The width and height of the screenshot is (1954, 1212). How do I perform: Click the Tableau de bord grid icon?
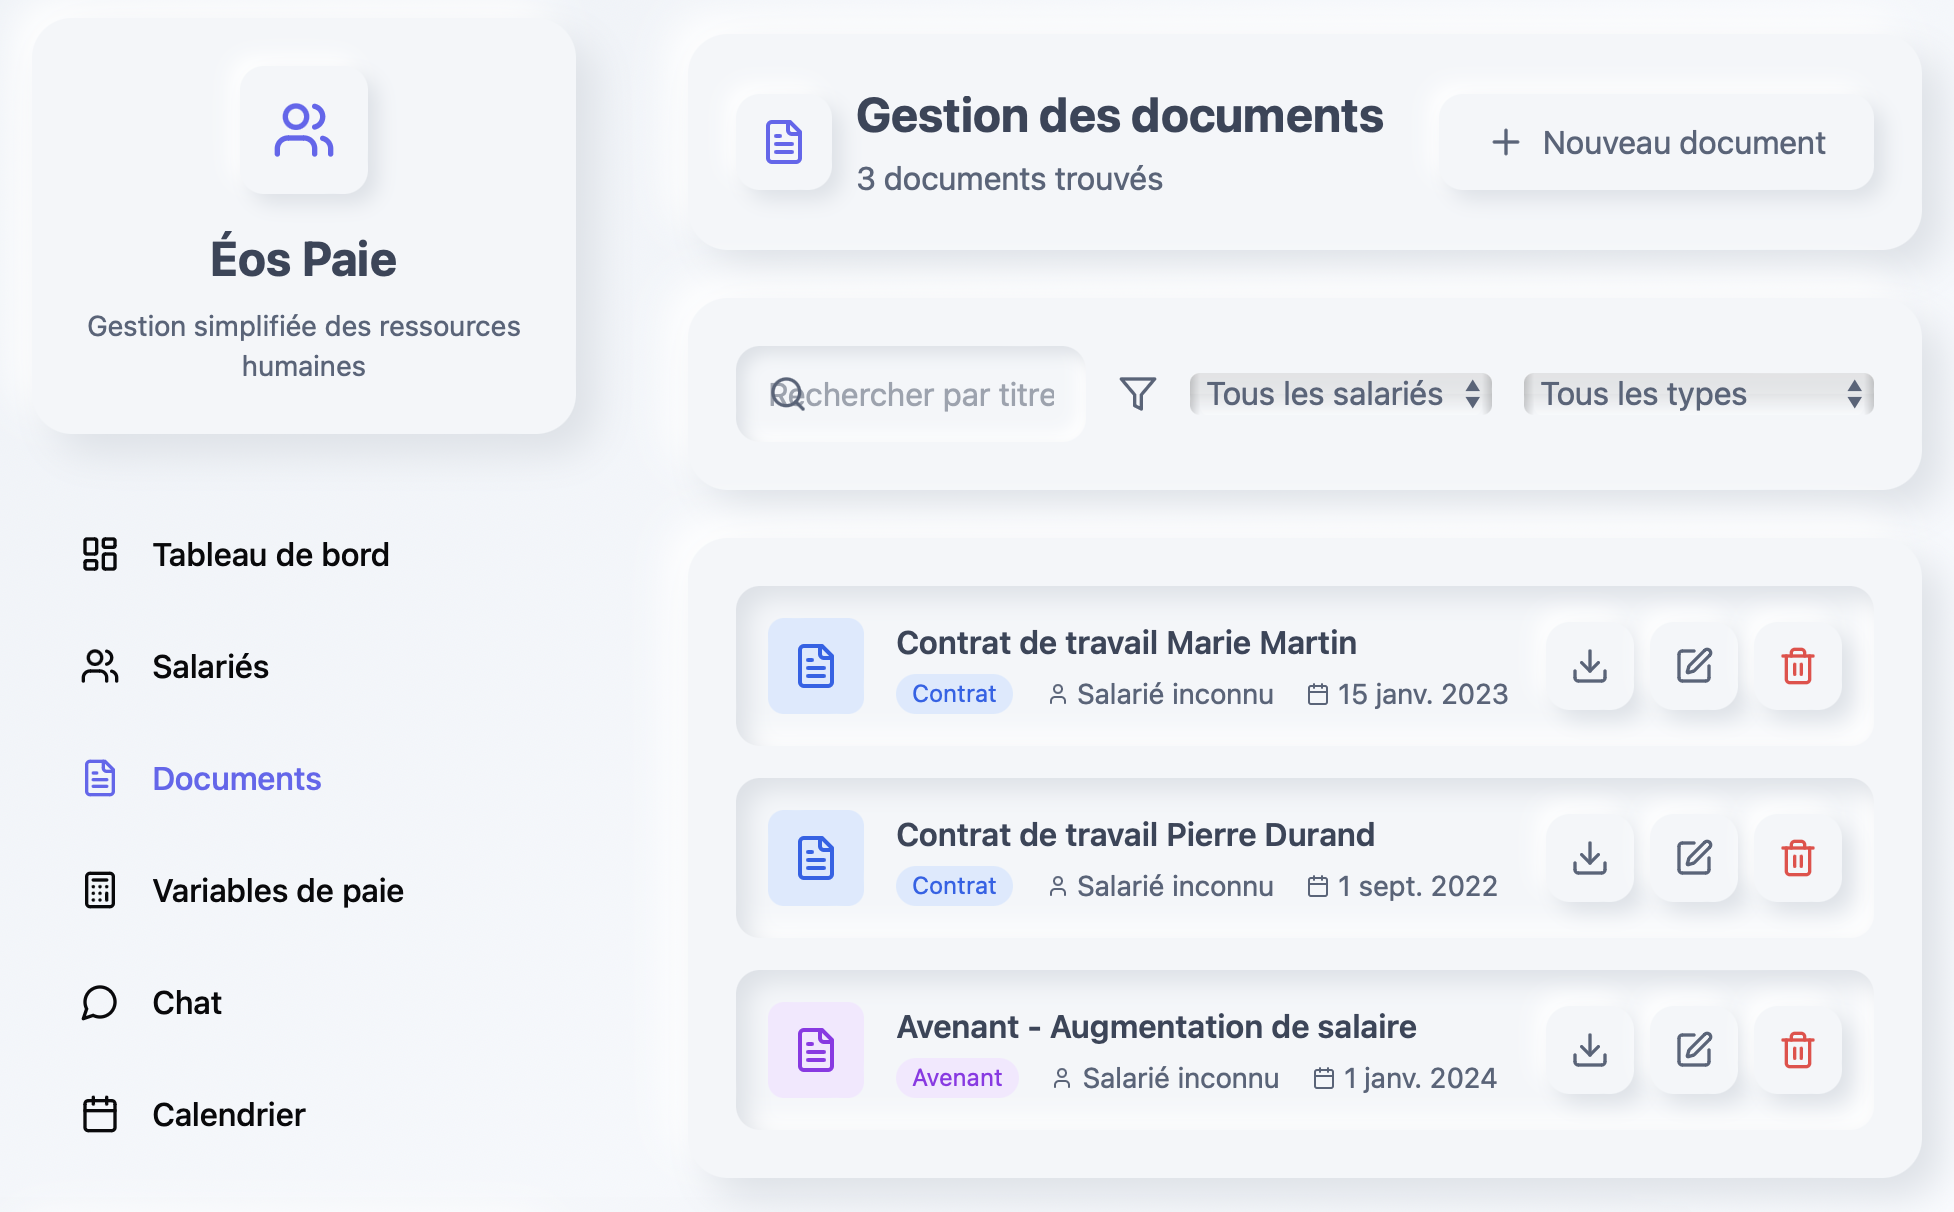pyautogui.click(x=100, y=554)
